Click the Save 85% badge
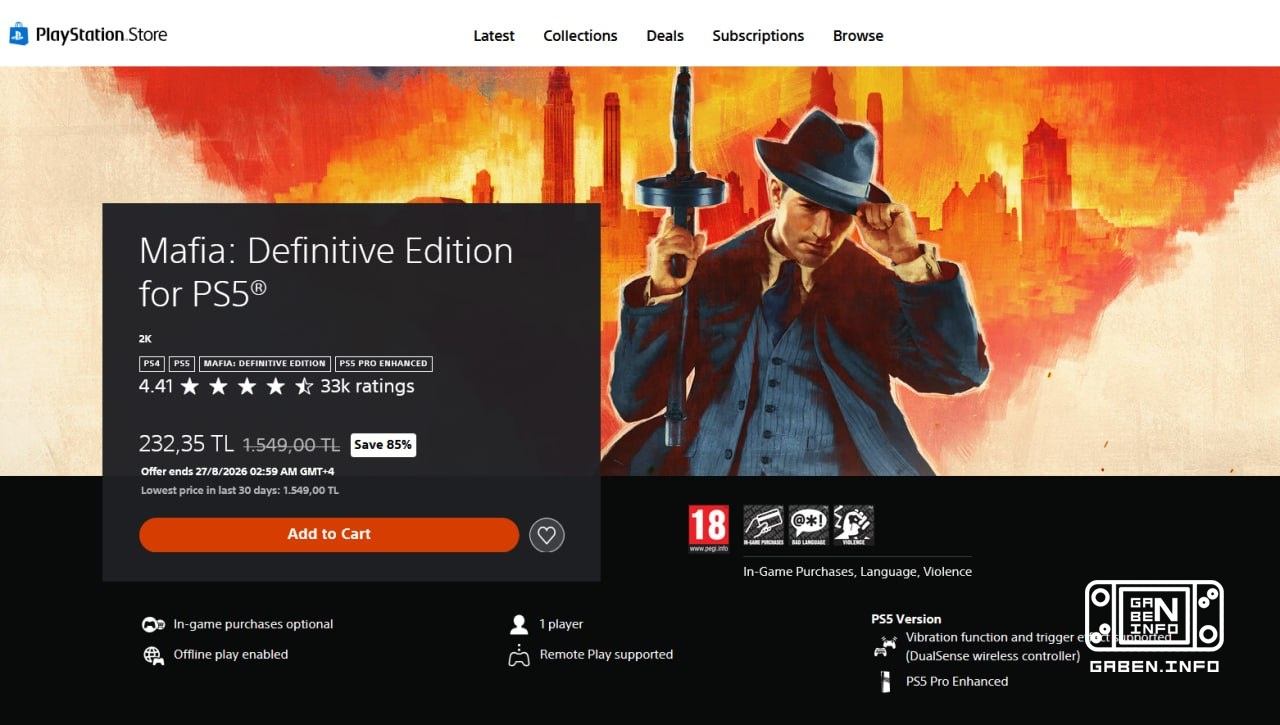The image size is (1280, 725). (x=383, y=445)
